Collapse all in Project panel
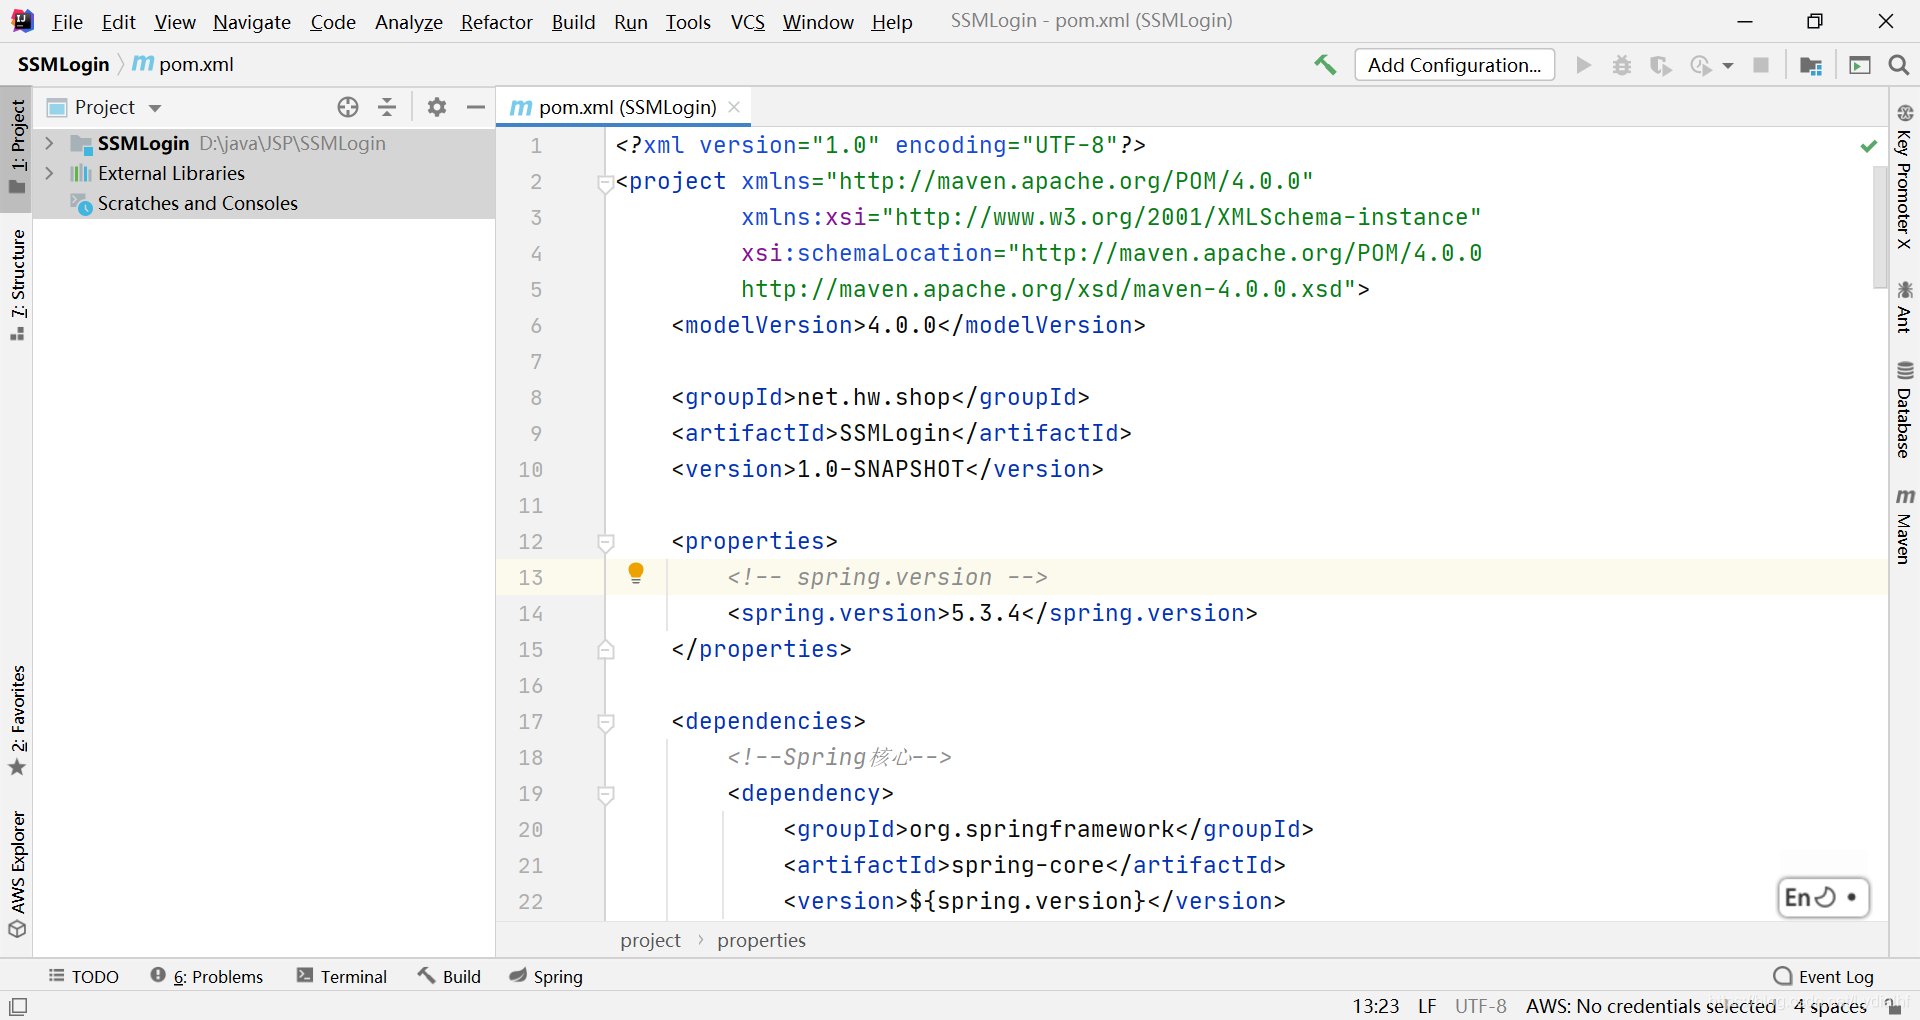1920x1020 pixels. click(387, 107)
